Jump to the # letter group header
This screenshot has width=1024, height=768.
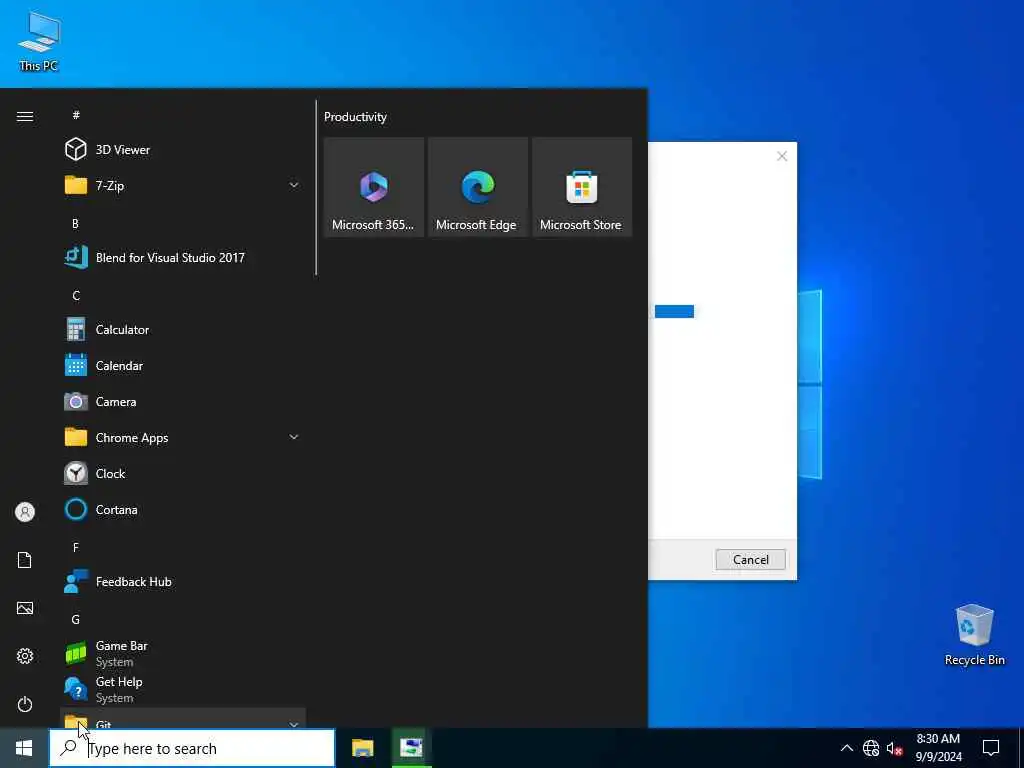pyautogui.click(x=76, y=115)
